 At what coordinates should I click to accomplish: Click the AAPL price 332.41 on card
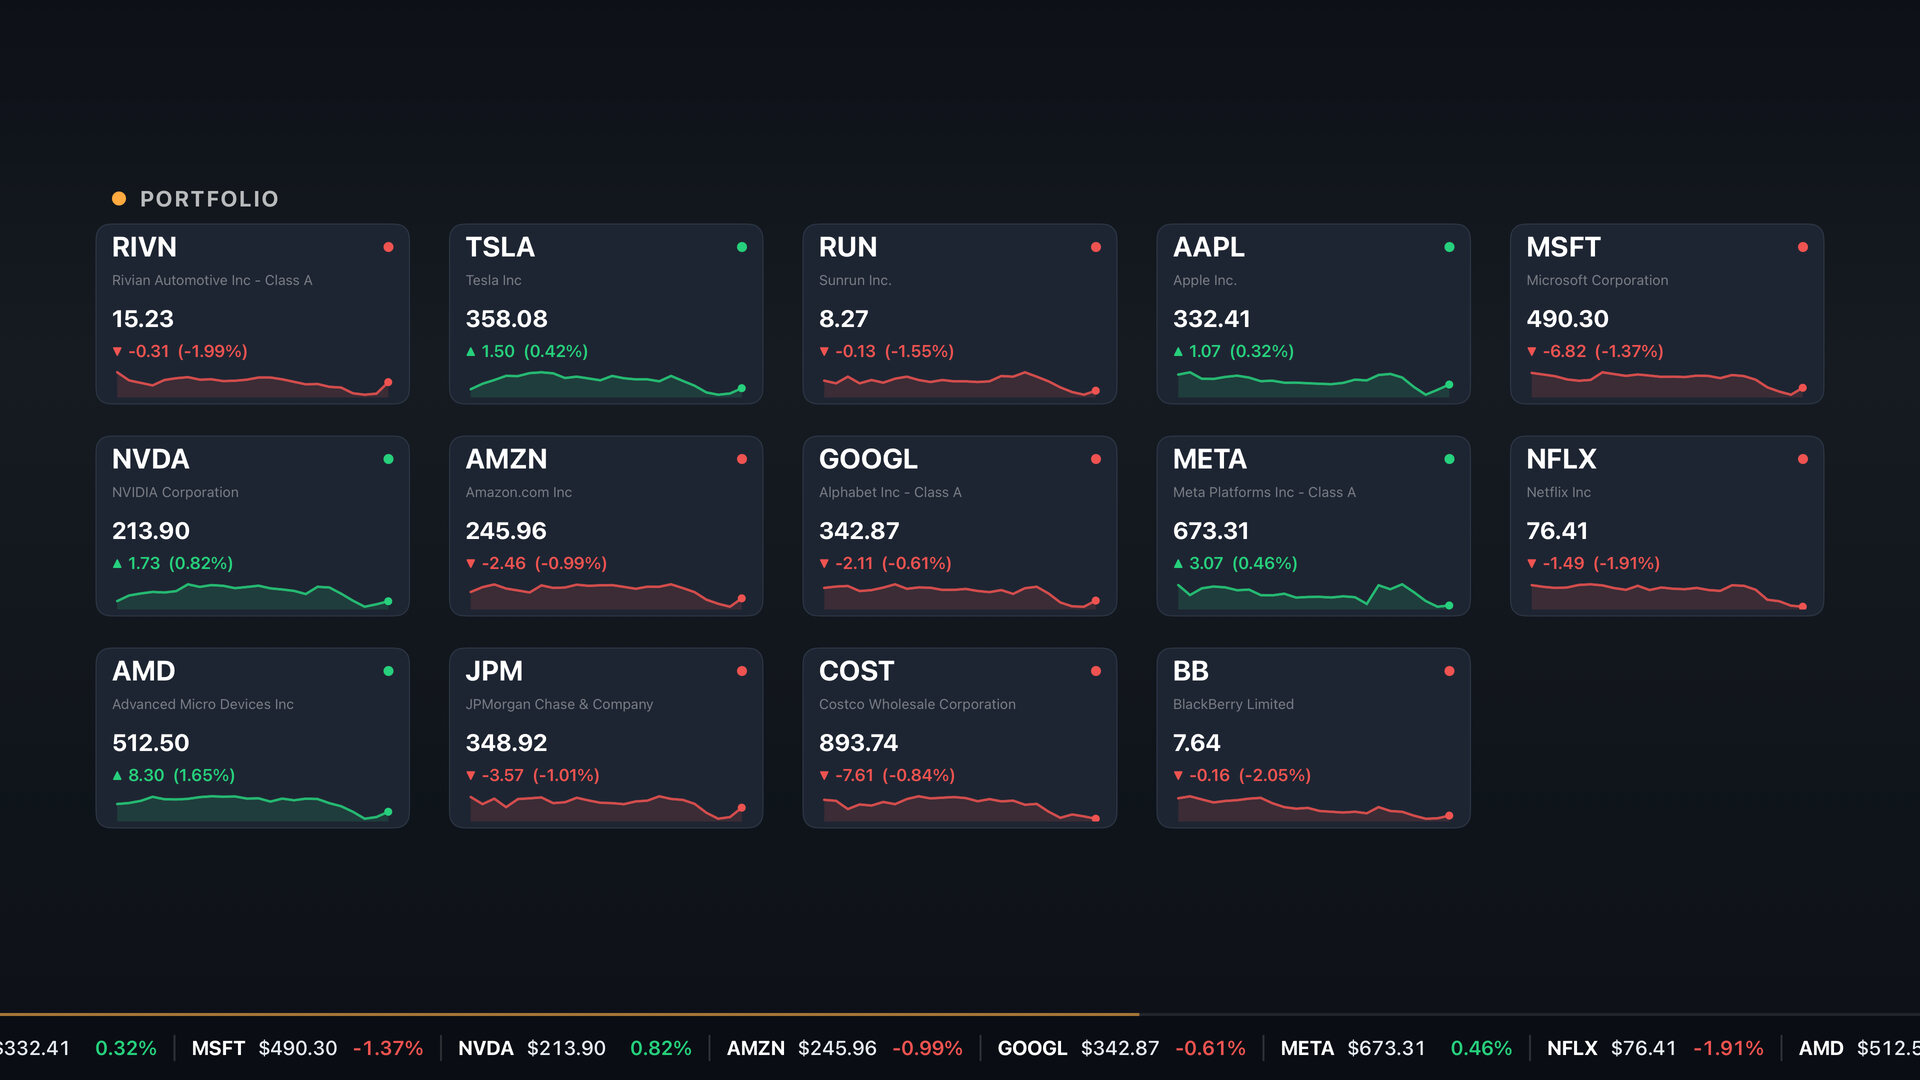click(x=1211, y=319)
